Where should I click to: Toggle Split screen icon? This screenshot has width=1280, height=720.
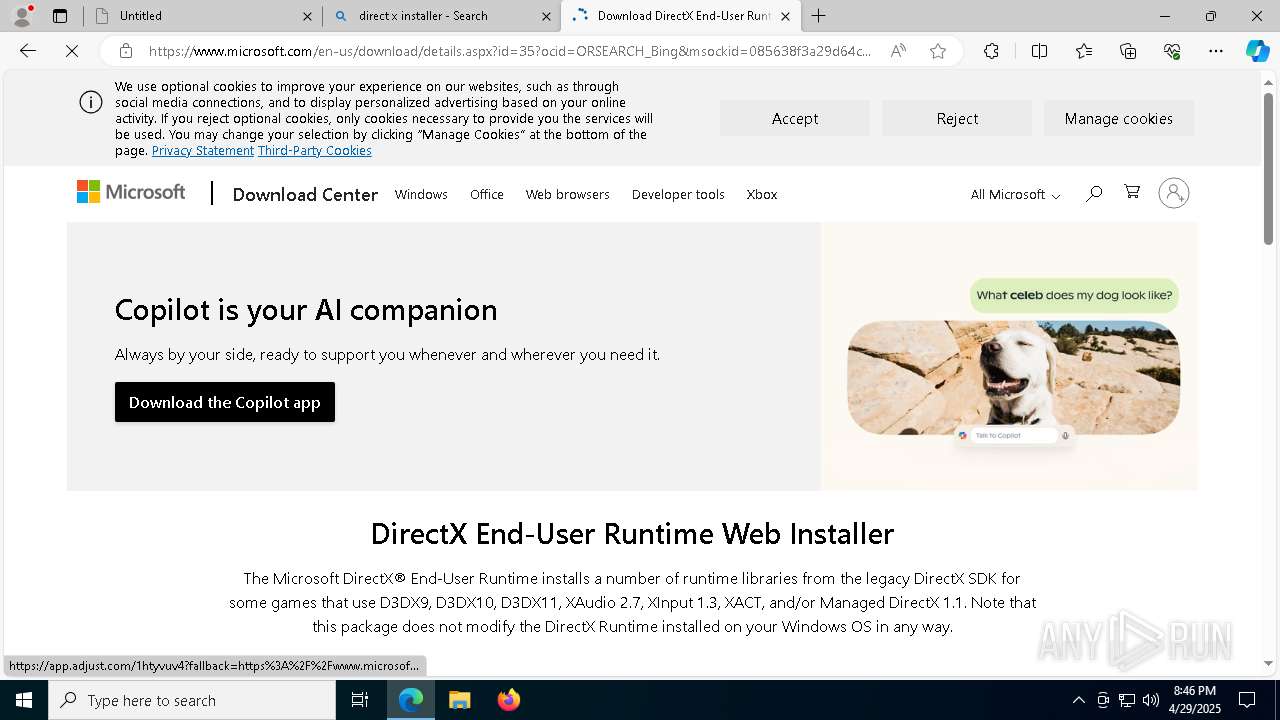(1039, 51)
